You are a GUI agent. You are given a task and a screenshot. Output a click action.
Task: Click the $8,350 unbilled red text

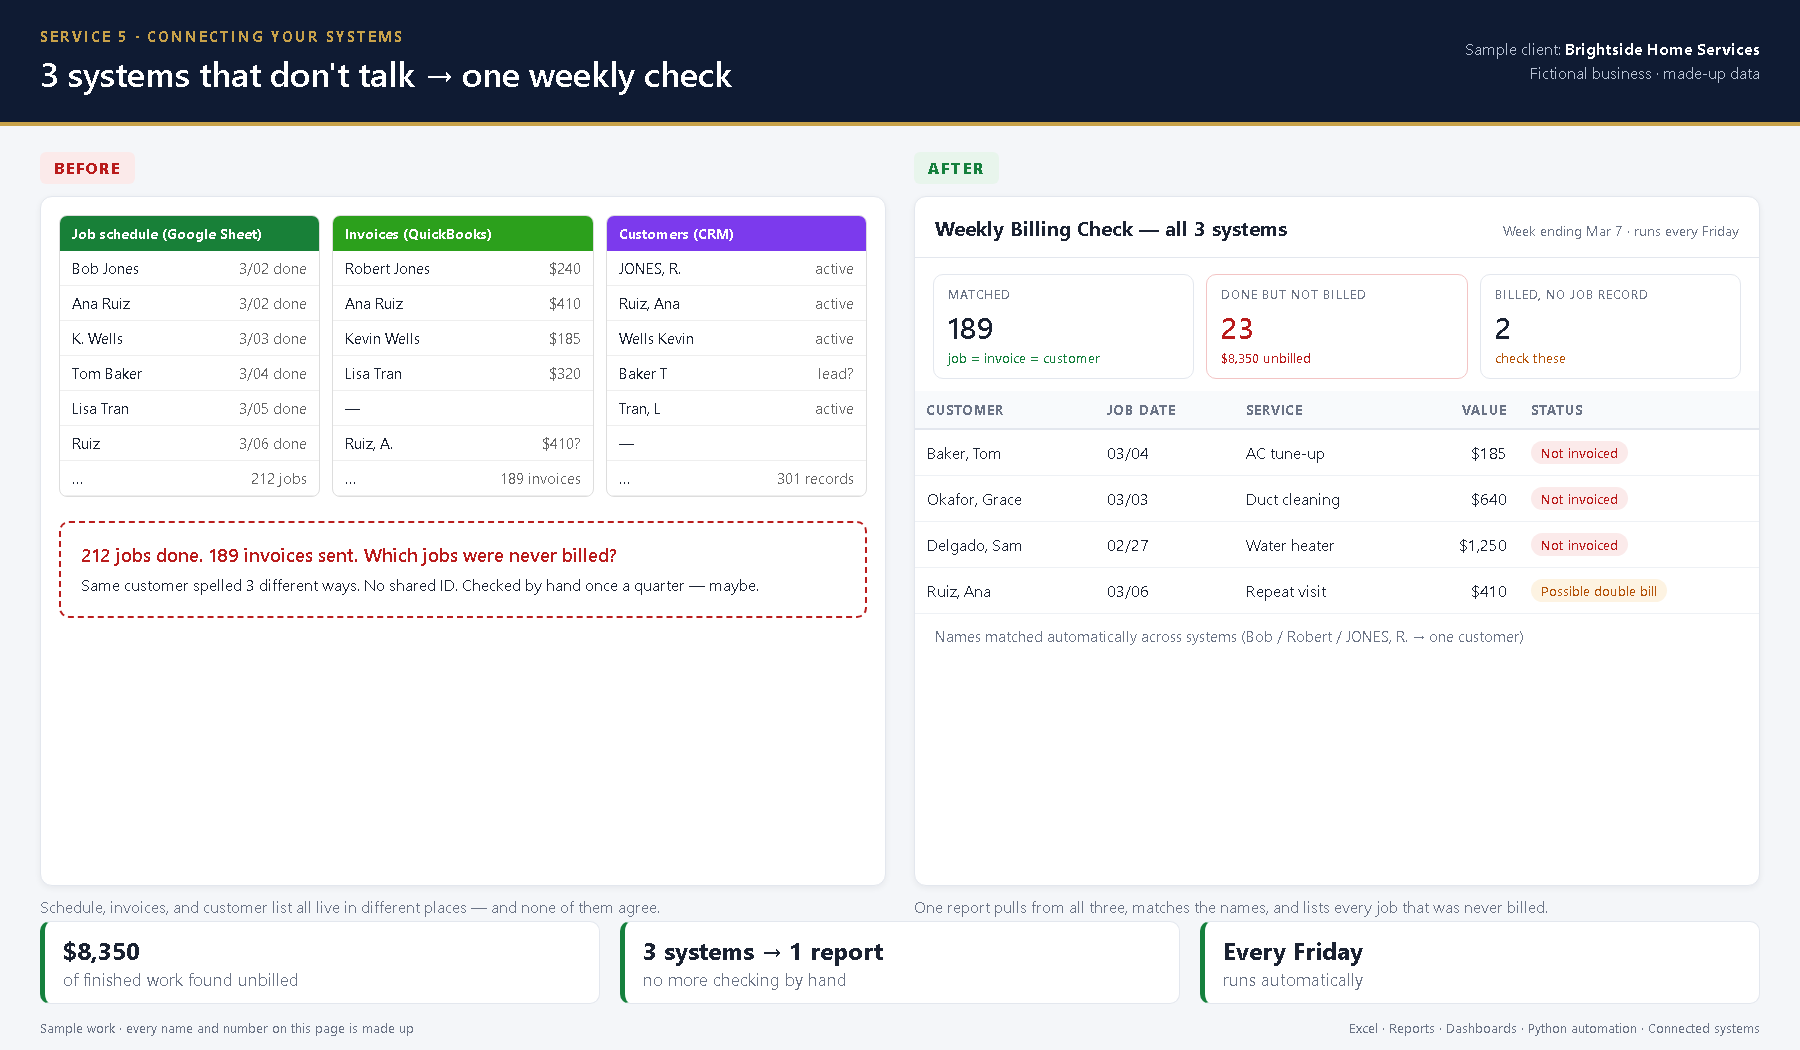(1265, 358)
